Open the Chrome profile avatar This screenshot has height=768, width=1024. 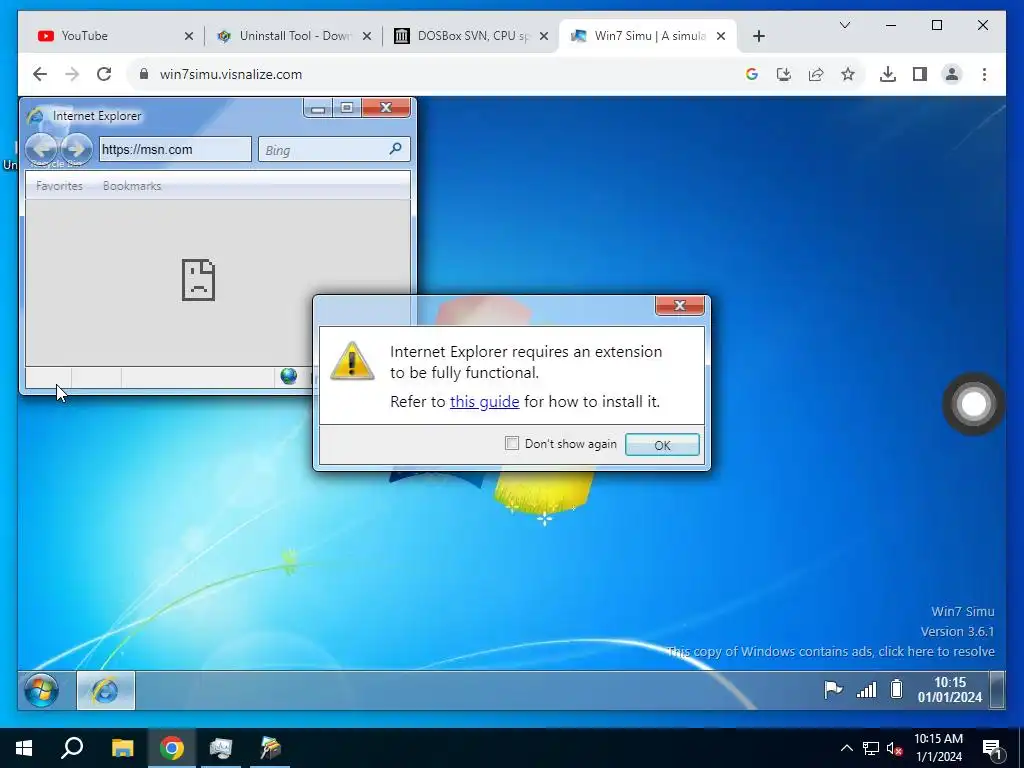952,74
